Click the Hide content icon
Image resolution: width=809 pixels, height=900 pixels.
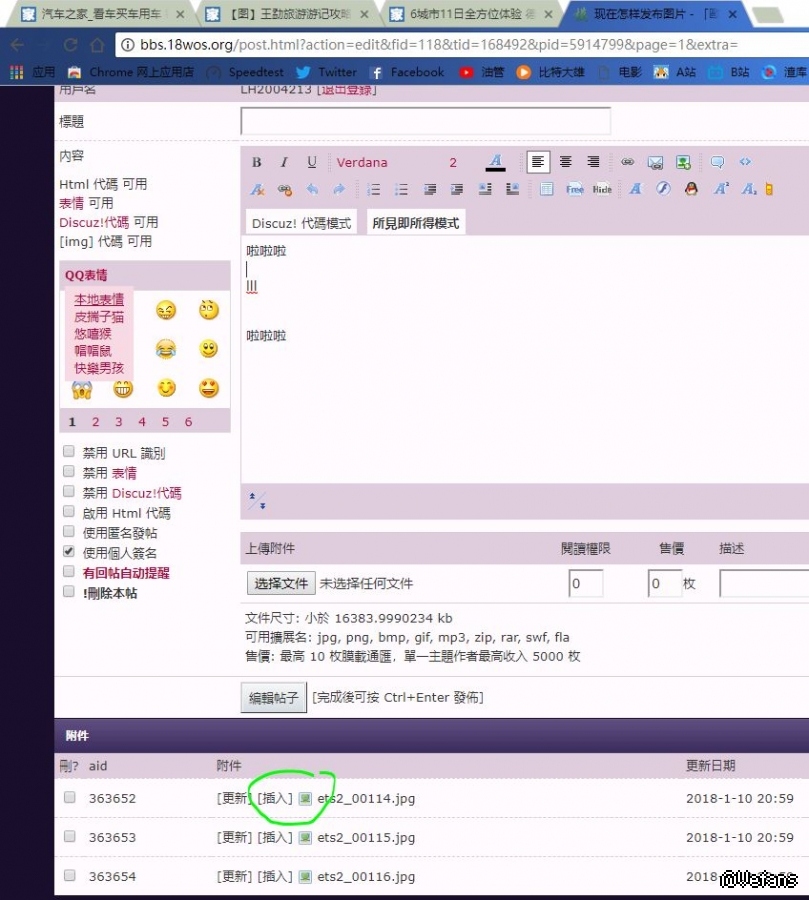click(602, 189)
